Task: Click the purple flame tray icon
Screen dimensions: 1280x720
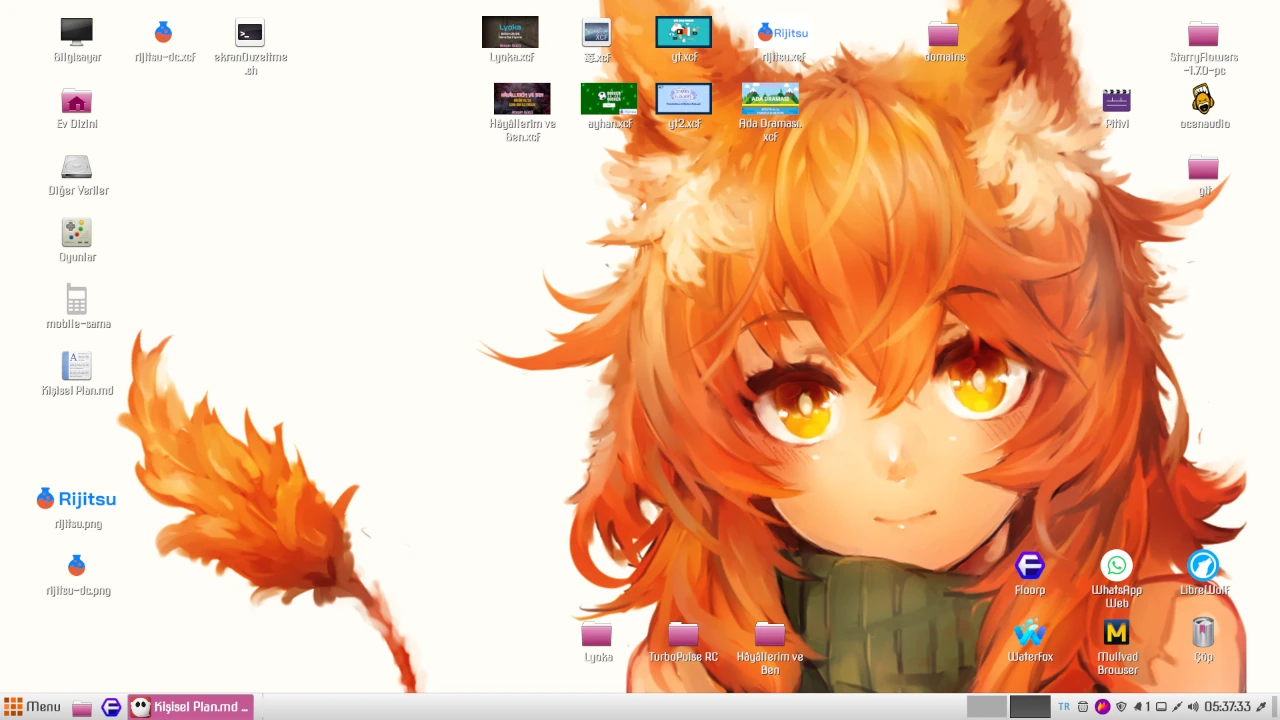Action: tap(1102, 707)
